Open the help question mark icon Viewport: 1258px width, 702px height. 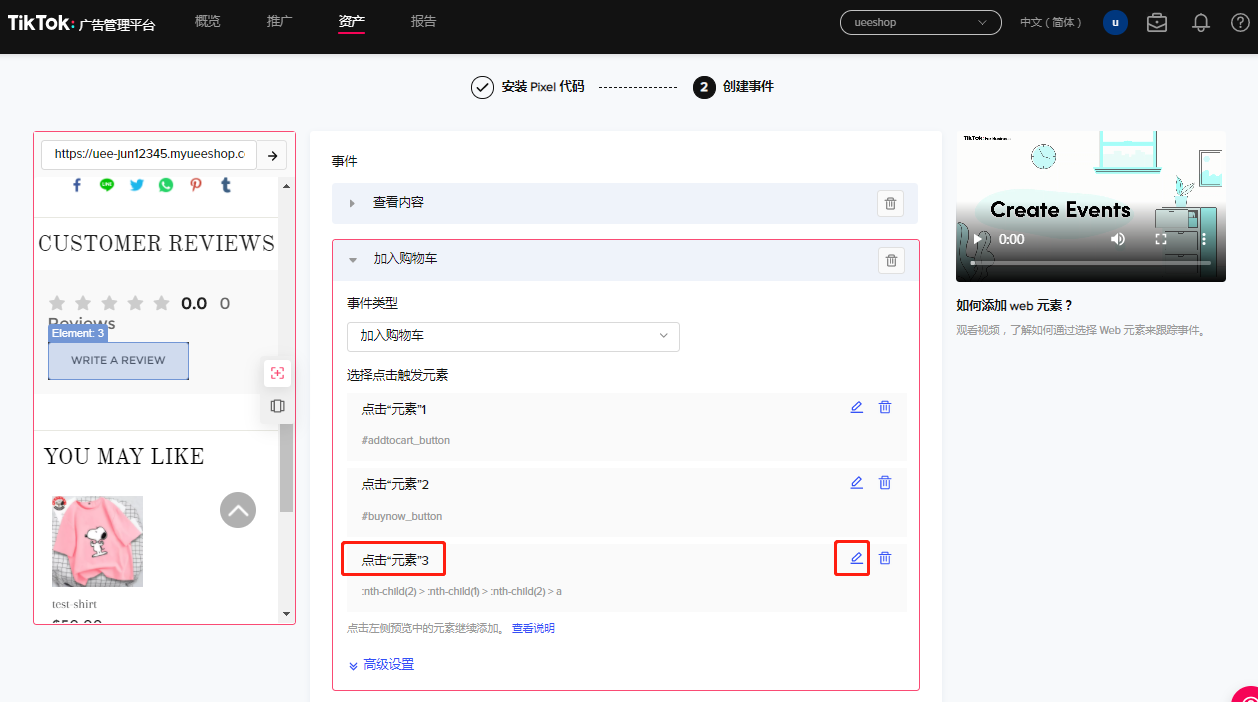pos(1240,22)
